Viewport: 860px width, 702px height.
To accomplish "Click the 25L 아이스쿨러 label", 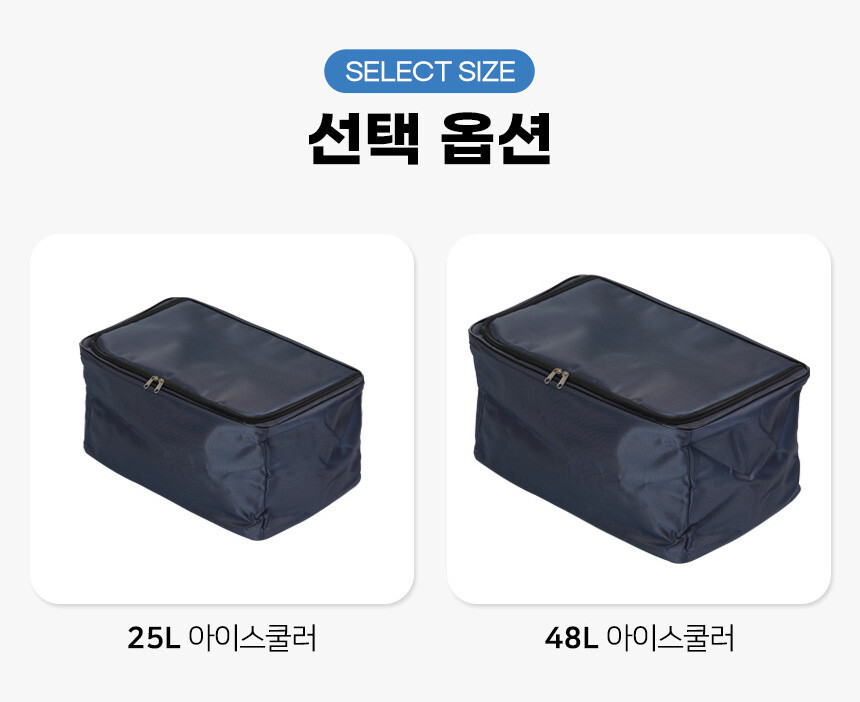I will tap(222, 637).
